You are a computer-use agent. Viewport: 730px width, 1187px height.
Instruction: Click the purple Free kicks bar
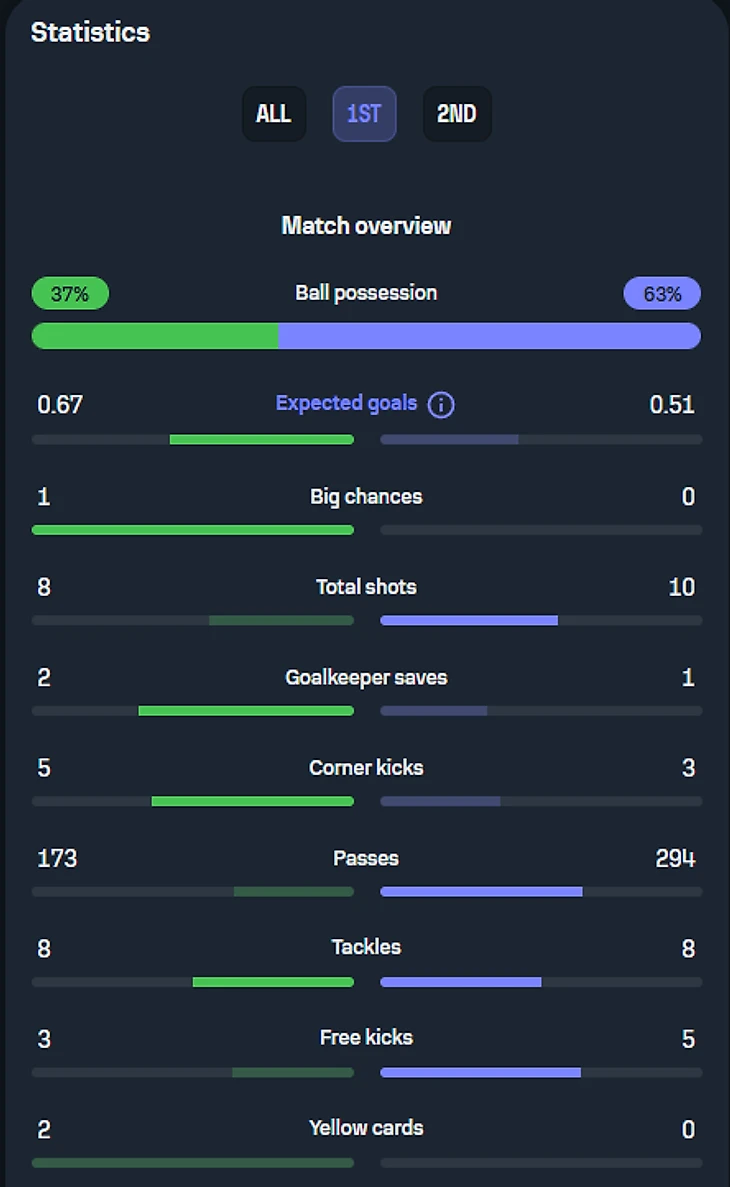(480, 1073)
